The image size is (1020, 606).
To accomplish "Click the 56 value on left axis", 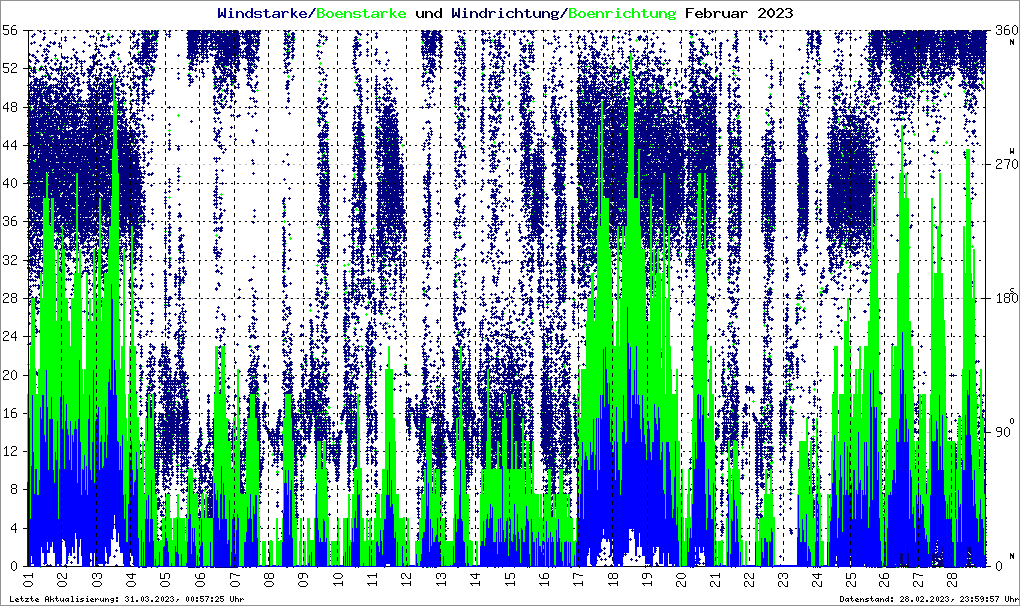I will (13, 30).
